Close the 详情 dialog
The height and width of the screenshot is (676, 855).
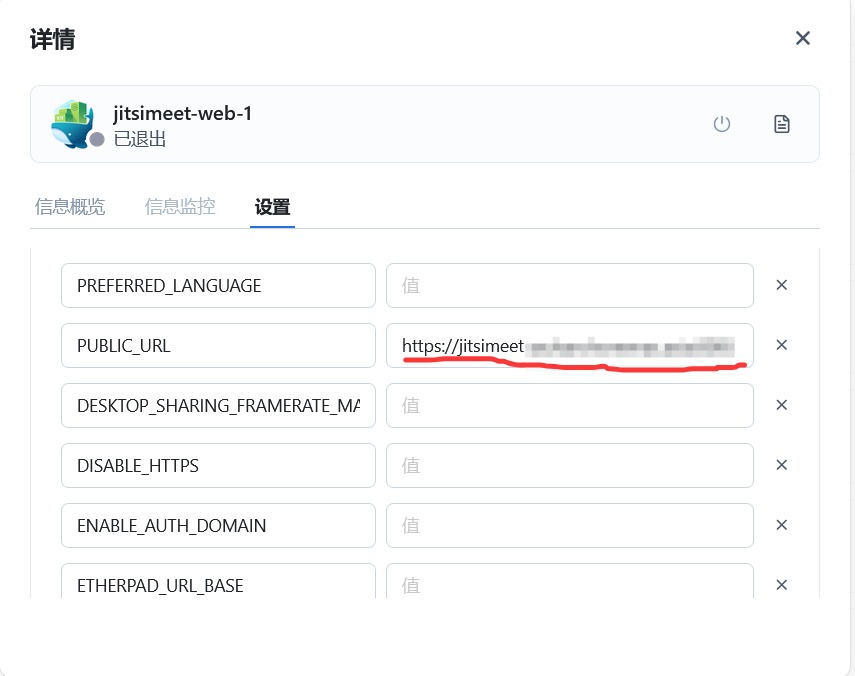coord(802,38)
